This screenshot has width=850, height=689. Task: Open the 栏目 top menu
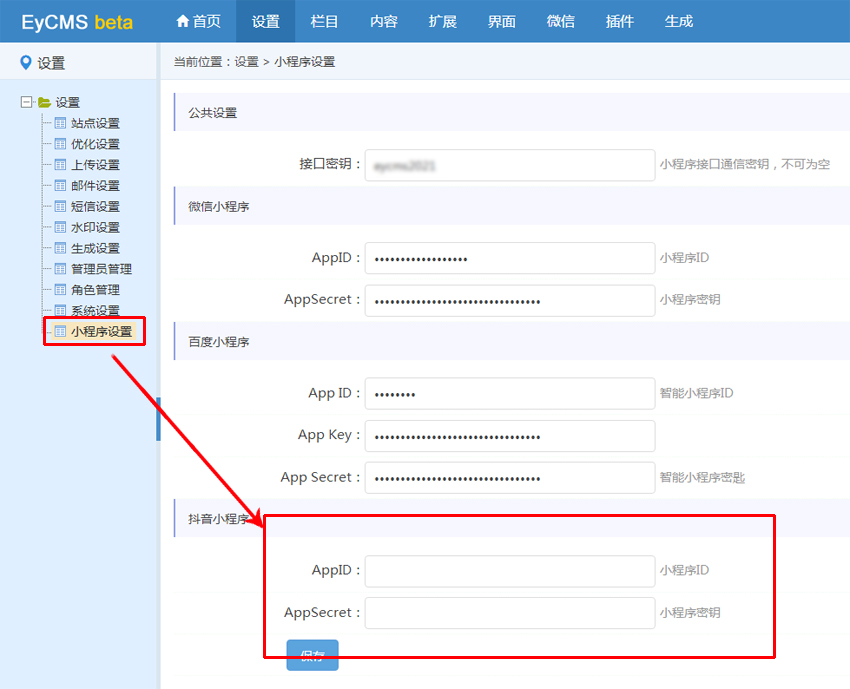tap(325, 21)
